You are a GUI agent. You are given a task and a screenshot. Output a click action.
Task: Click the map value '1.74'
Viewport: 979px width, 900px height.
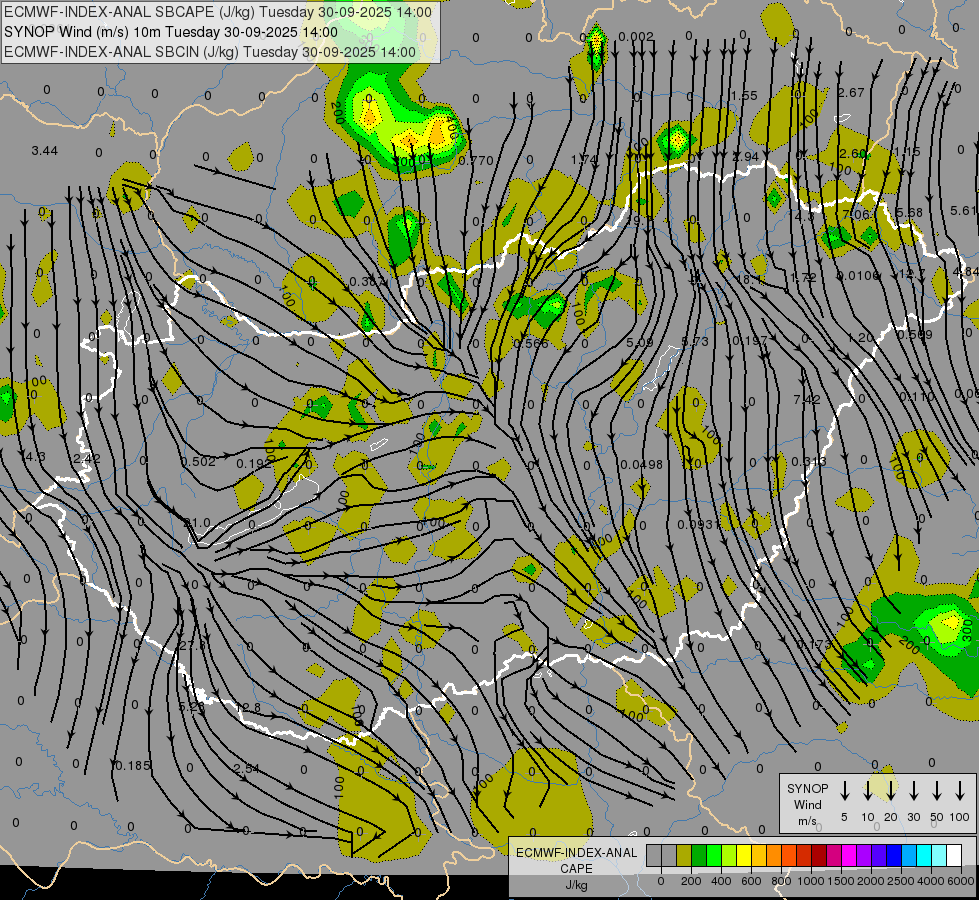584,160
